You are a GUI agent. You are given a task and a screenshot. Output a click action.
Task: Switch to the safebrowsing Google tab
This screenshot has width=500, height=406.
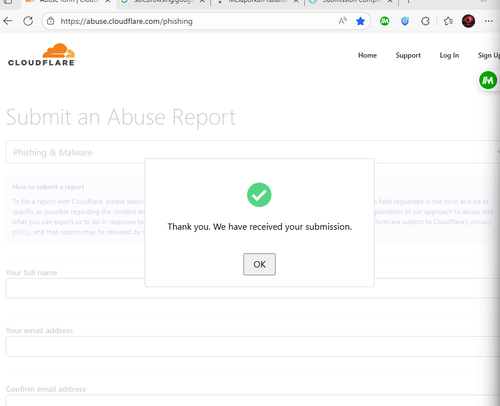163,2
